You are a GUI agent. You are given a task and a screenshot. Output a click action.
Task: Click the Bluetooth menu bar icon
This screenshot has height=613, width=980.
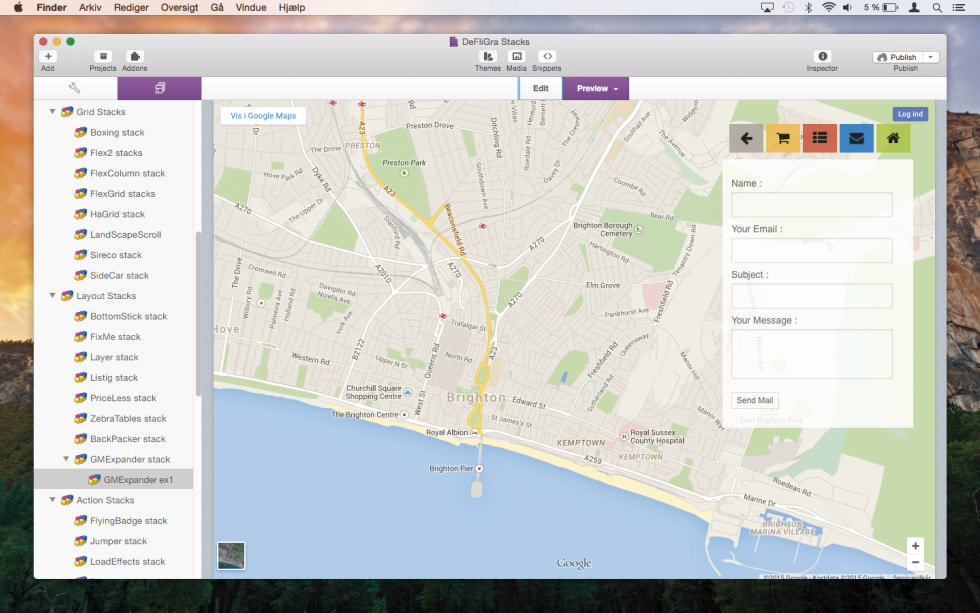(x=808, y=7)
